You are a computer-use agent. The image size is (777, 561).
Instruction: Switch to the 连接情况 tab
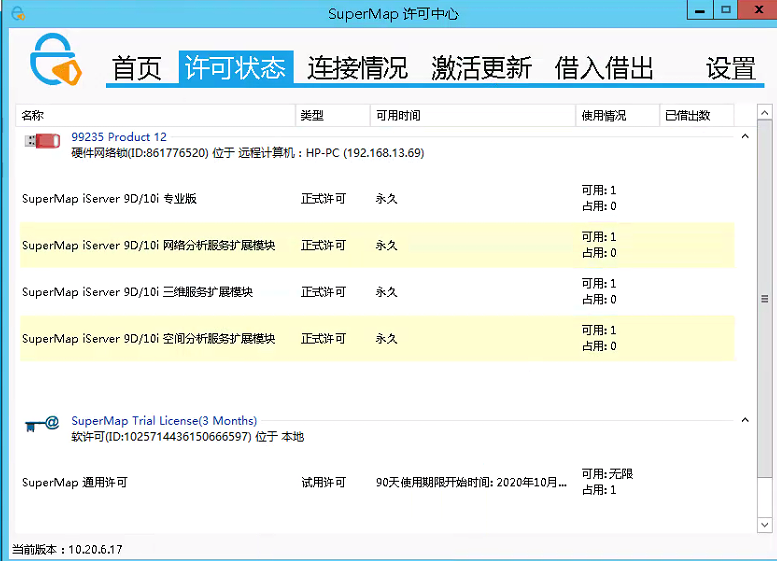357,68
